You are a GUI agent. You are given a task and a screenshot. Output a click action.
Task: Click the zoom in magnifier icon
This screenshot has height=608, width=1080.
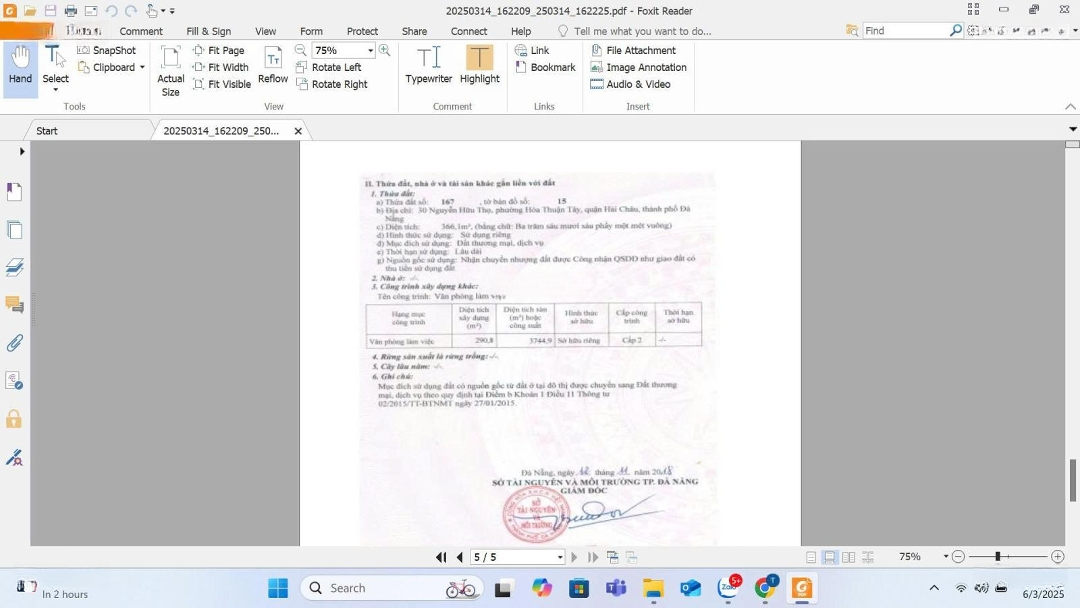point(384,50)
